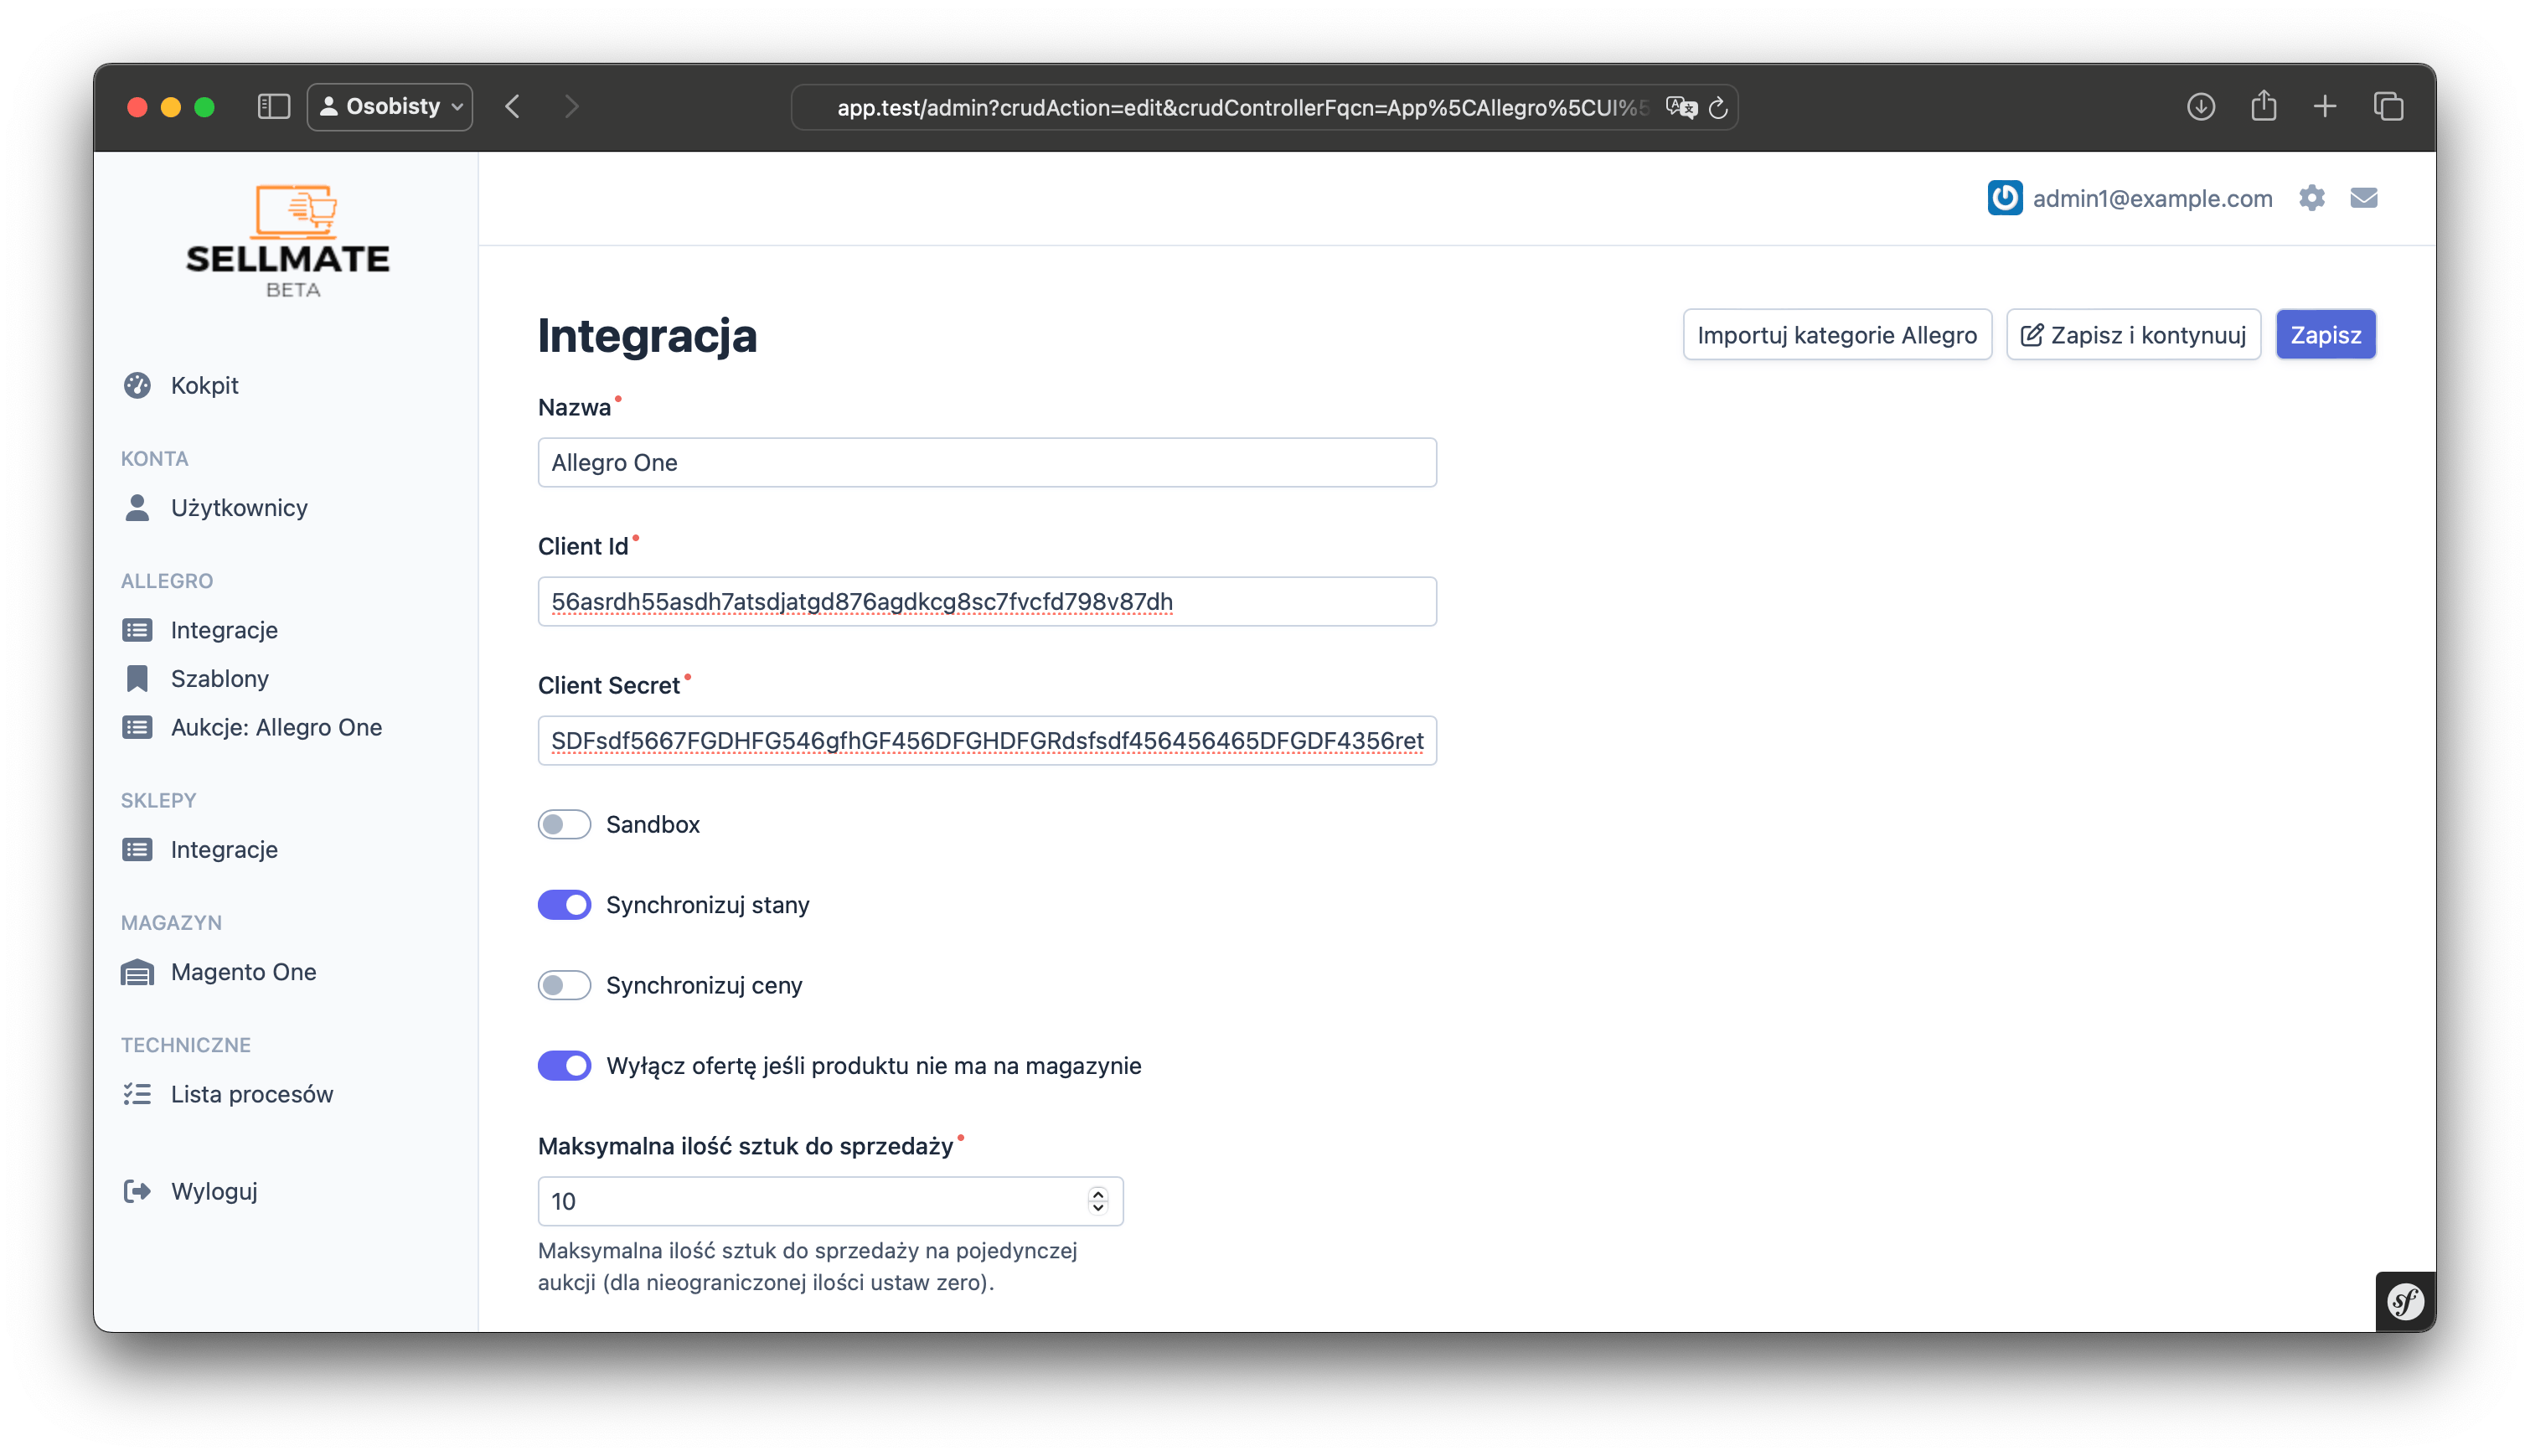This screenshot has width=2530, height=1456.
Task: Click the Użytkownicy menu item
Action: [x=240, y=508]
